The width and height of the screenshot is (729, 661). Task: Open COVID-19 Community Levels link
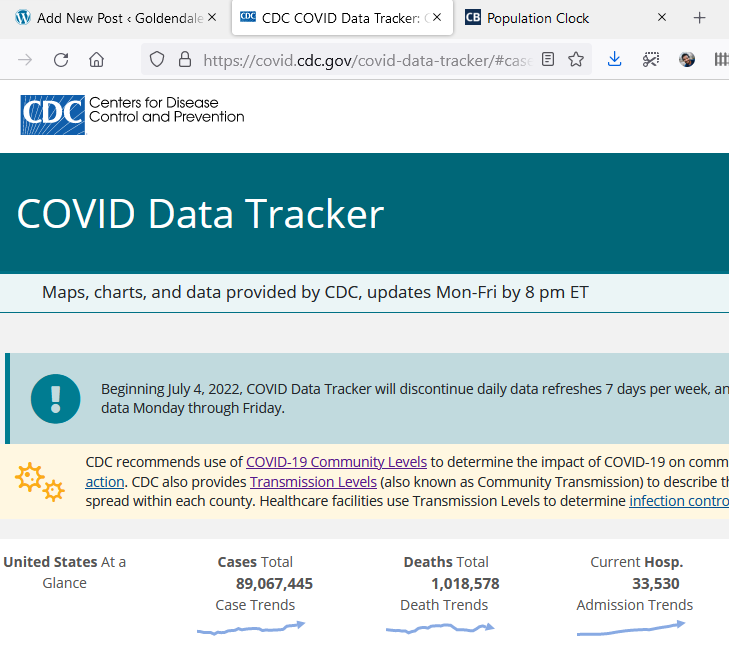click(x=336, y=462)
